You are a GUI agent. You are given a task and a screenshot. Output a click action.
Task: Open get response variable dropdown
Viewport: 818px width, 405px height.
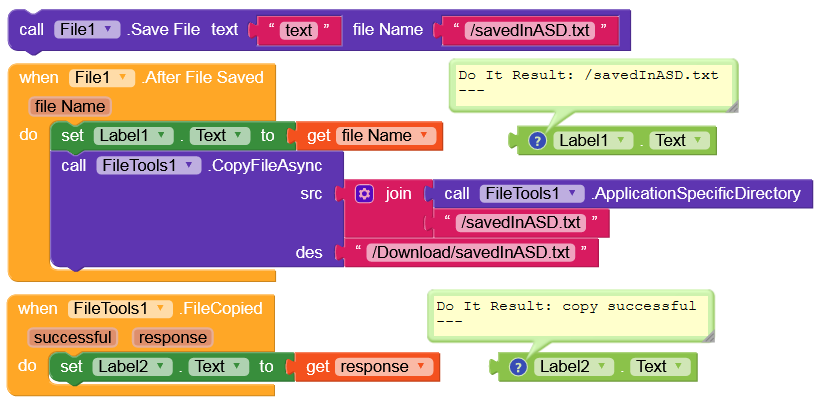pos(384,367)
